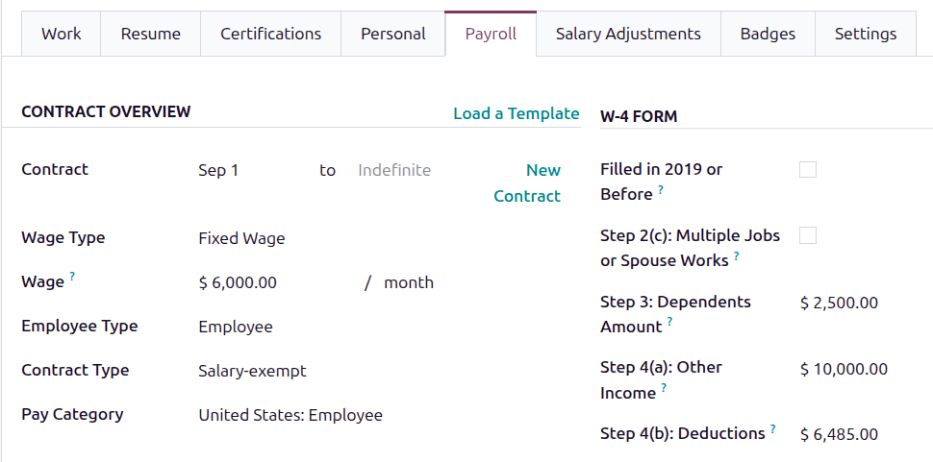Enable Step 2(c) Multiple Jobs checkbox
The image size is (933, 462).
click(x=808, y=236)
